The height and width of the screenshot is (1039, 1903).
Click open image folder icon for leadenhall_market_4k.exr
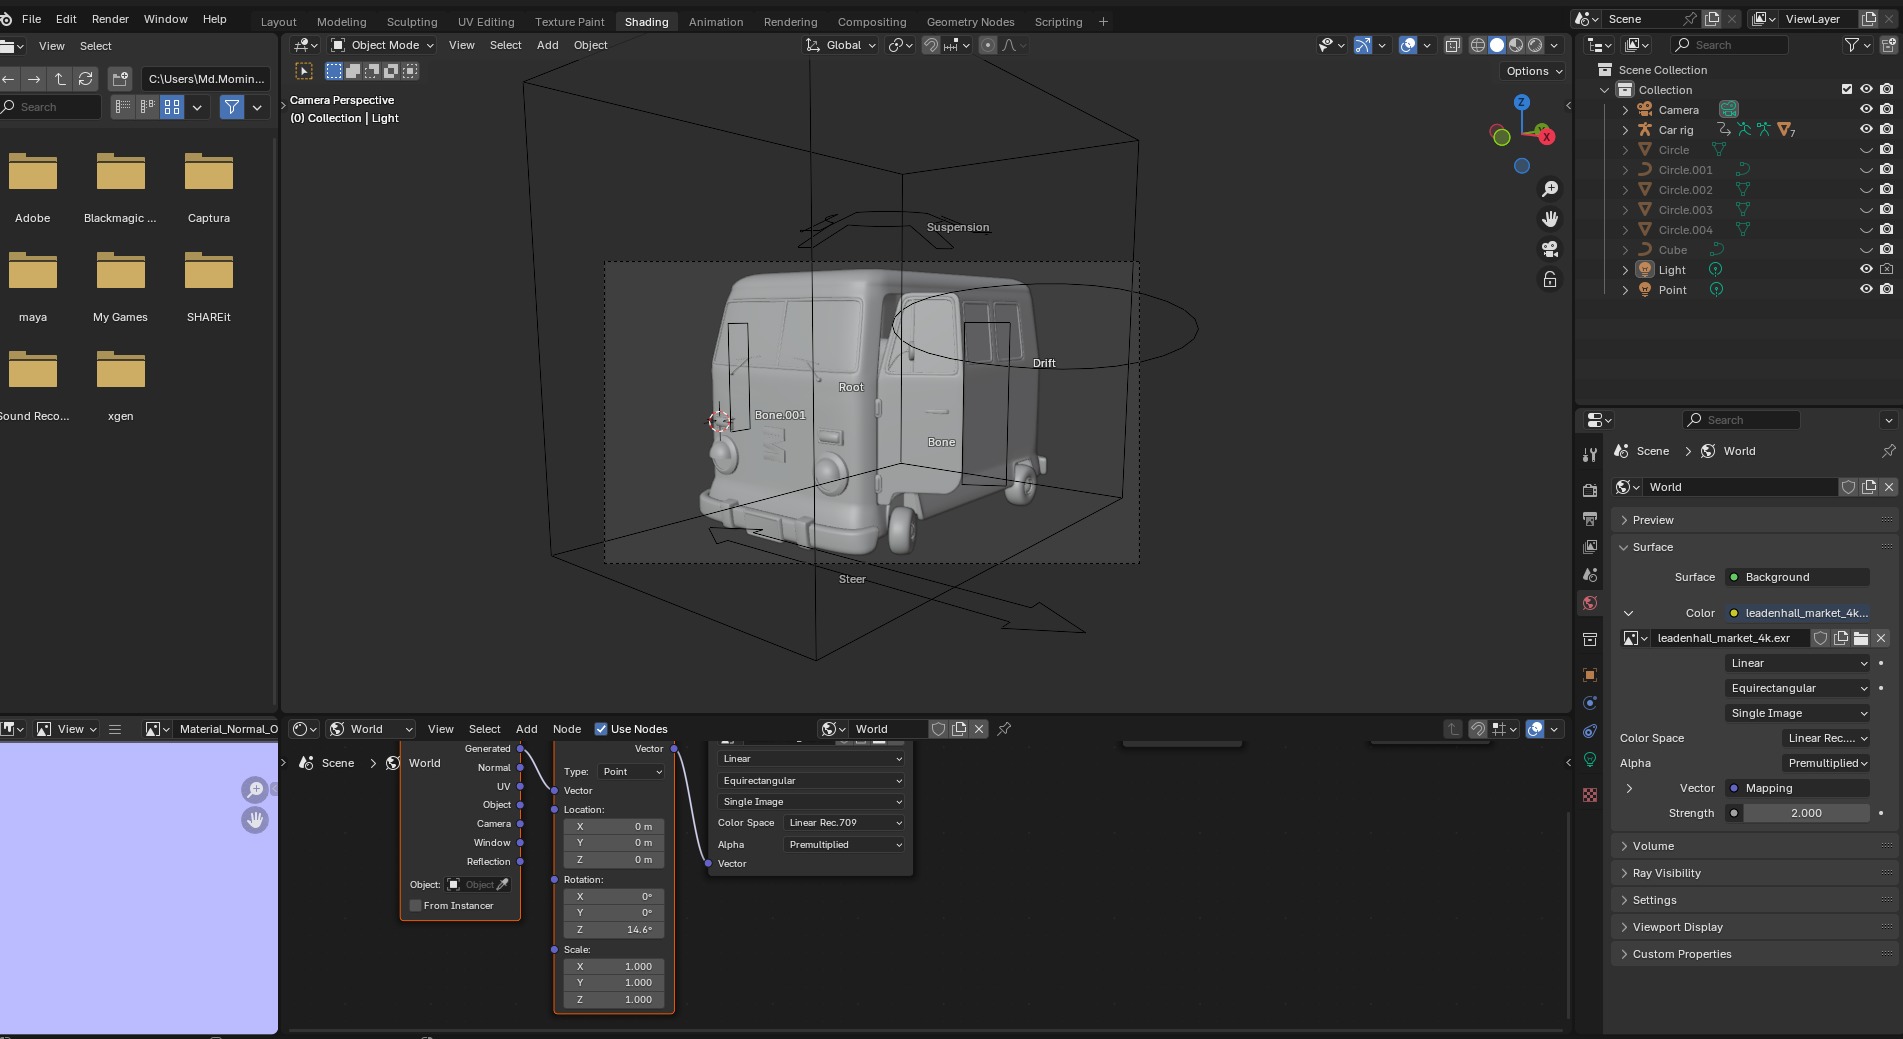coord(1861,638)
